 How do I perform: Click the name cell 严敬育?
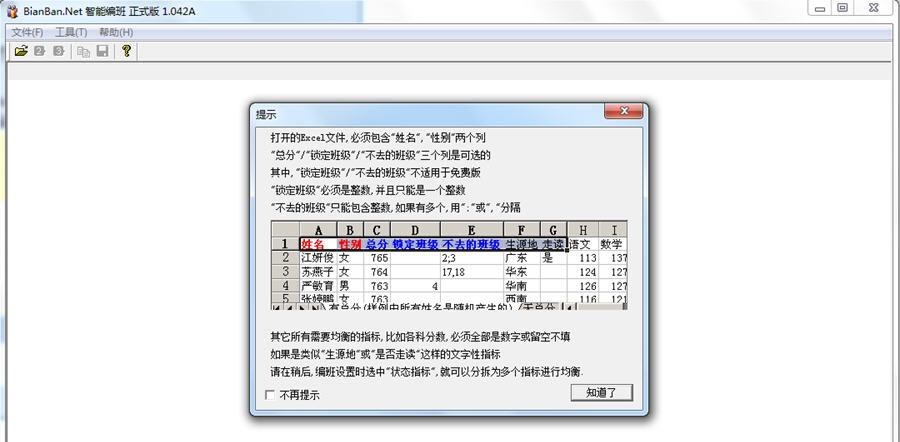(318, 285)
